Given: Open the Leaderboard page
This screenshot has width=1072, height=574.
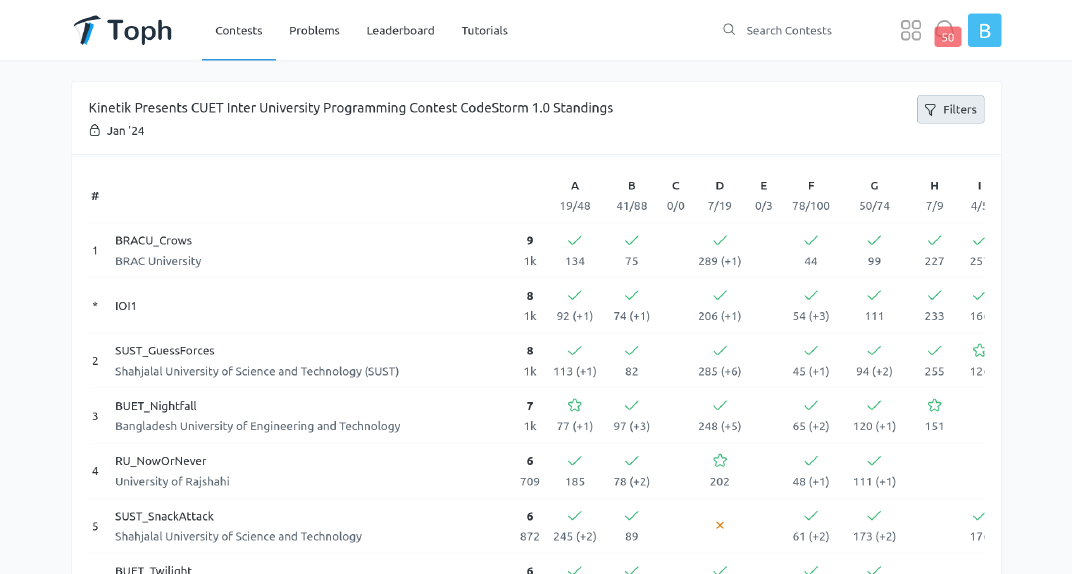Looking at the screenshot, I should pyautogui.click(x=400, y=30).
